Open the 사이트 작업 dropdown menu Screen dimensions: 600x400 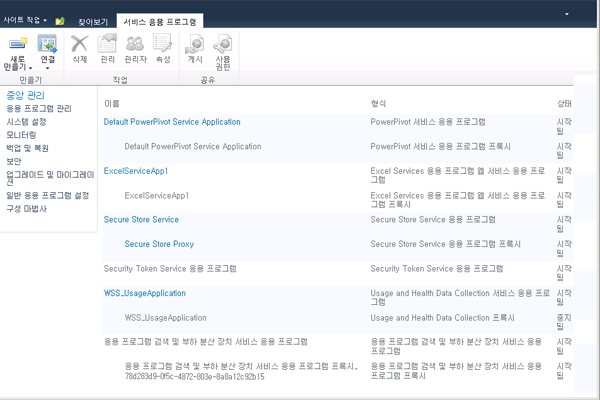click(25, 20)
